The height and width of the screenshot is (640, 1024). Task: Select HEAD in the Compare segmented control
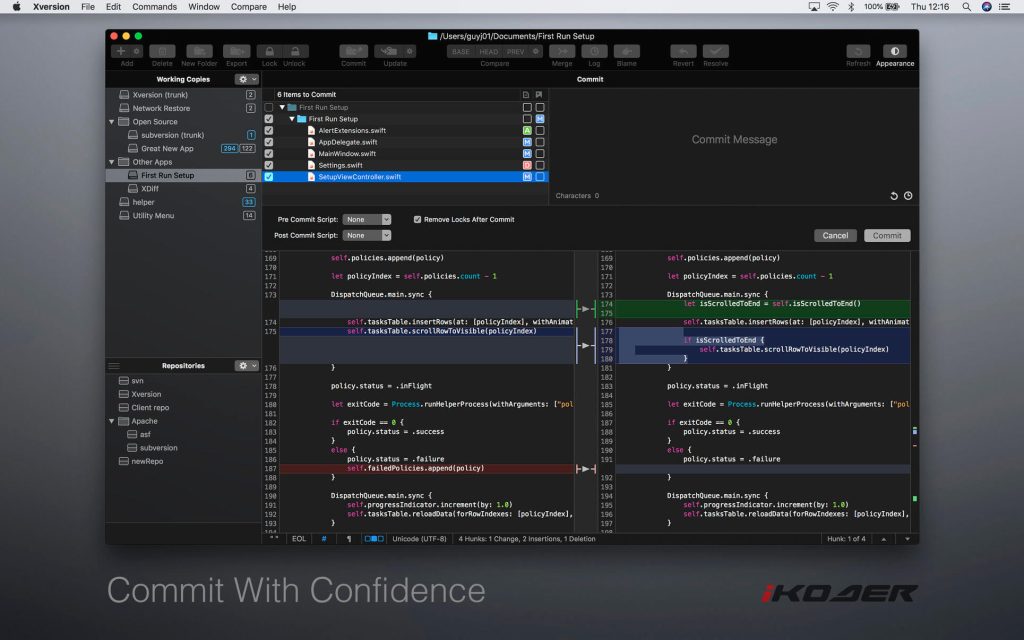(489, 51)
